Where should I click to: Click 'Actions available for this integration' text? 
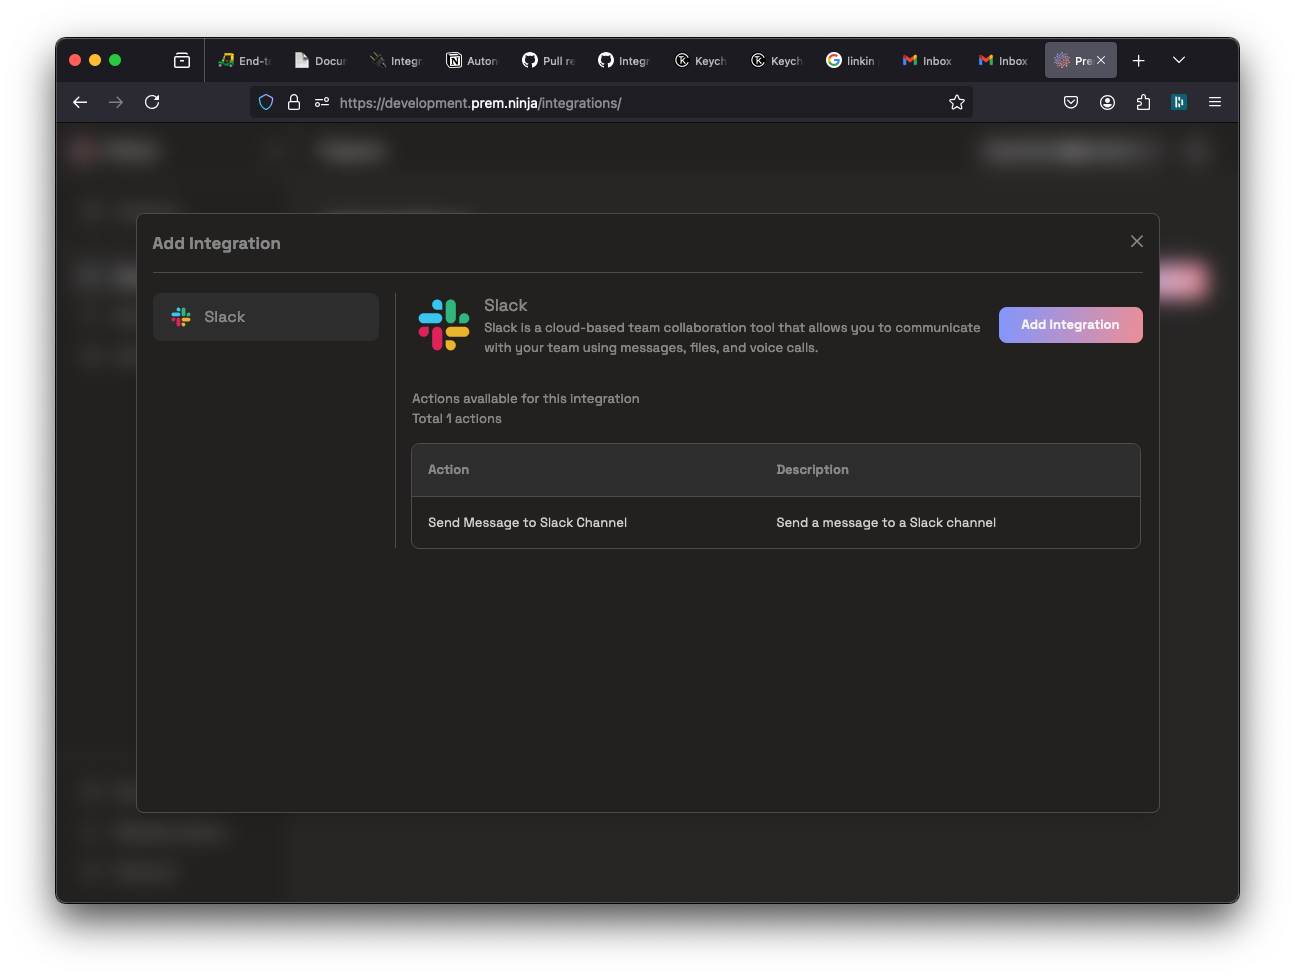pos(526,399)
